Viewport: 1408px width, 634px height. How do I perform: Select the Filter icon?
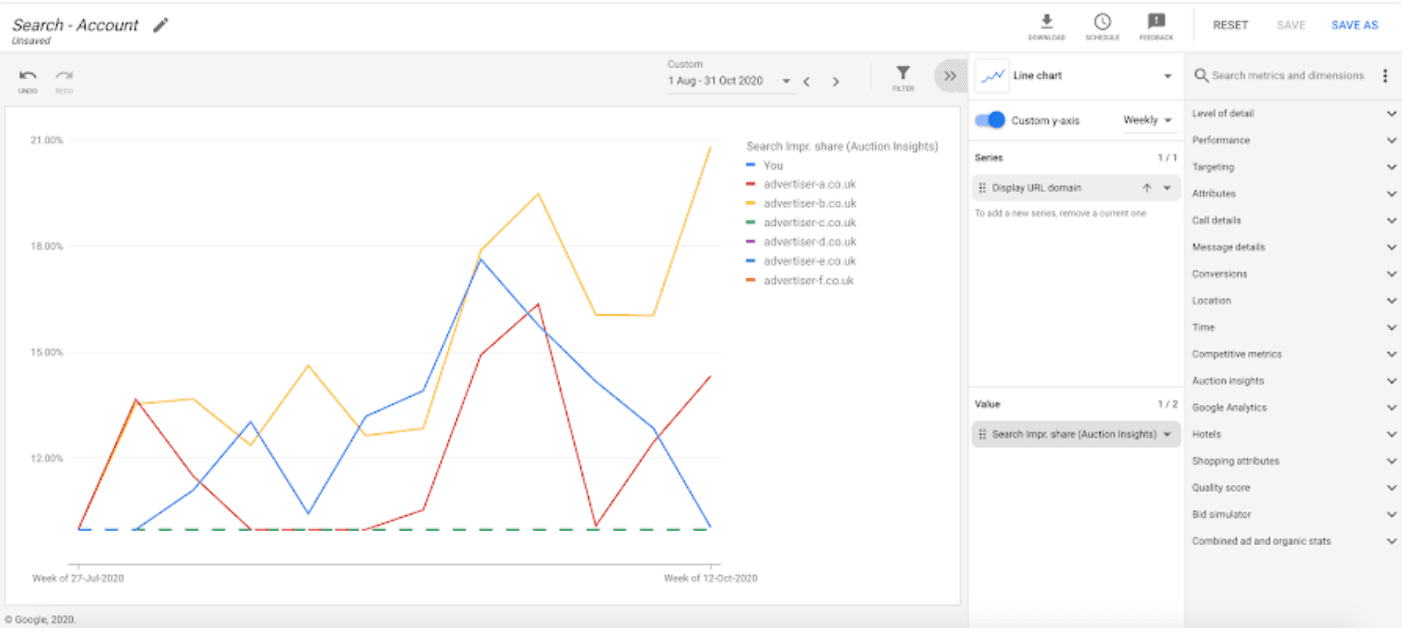coord(902,75)
